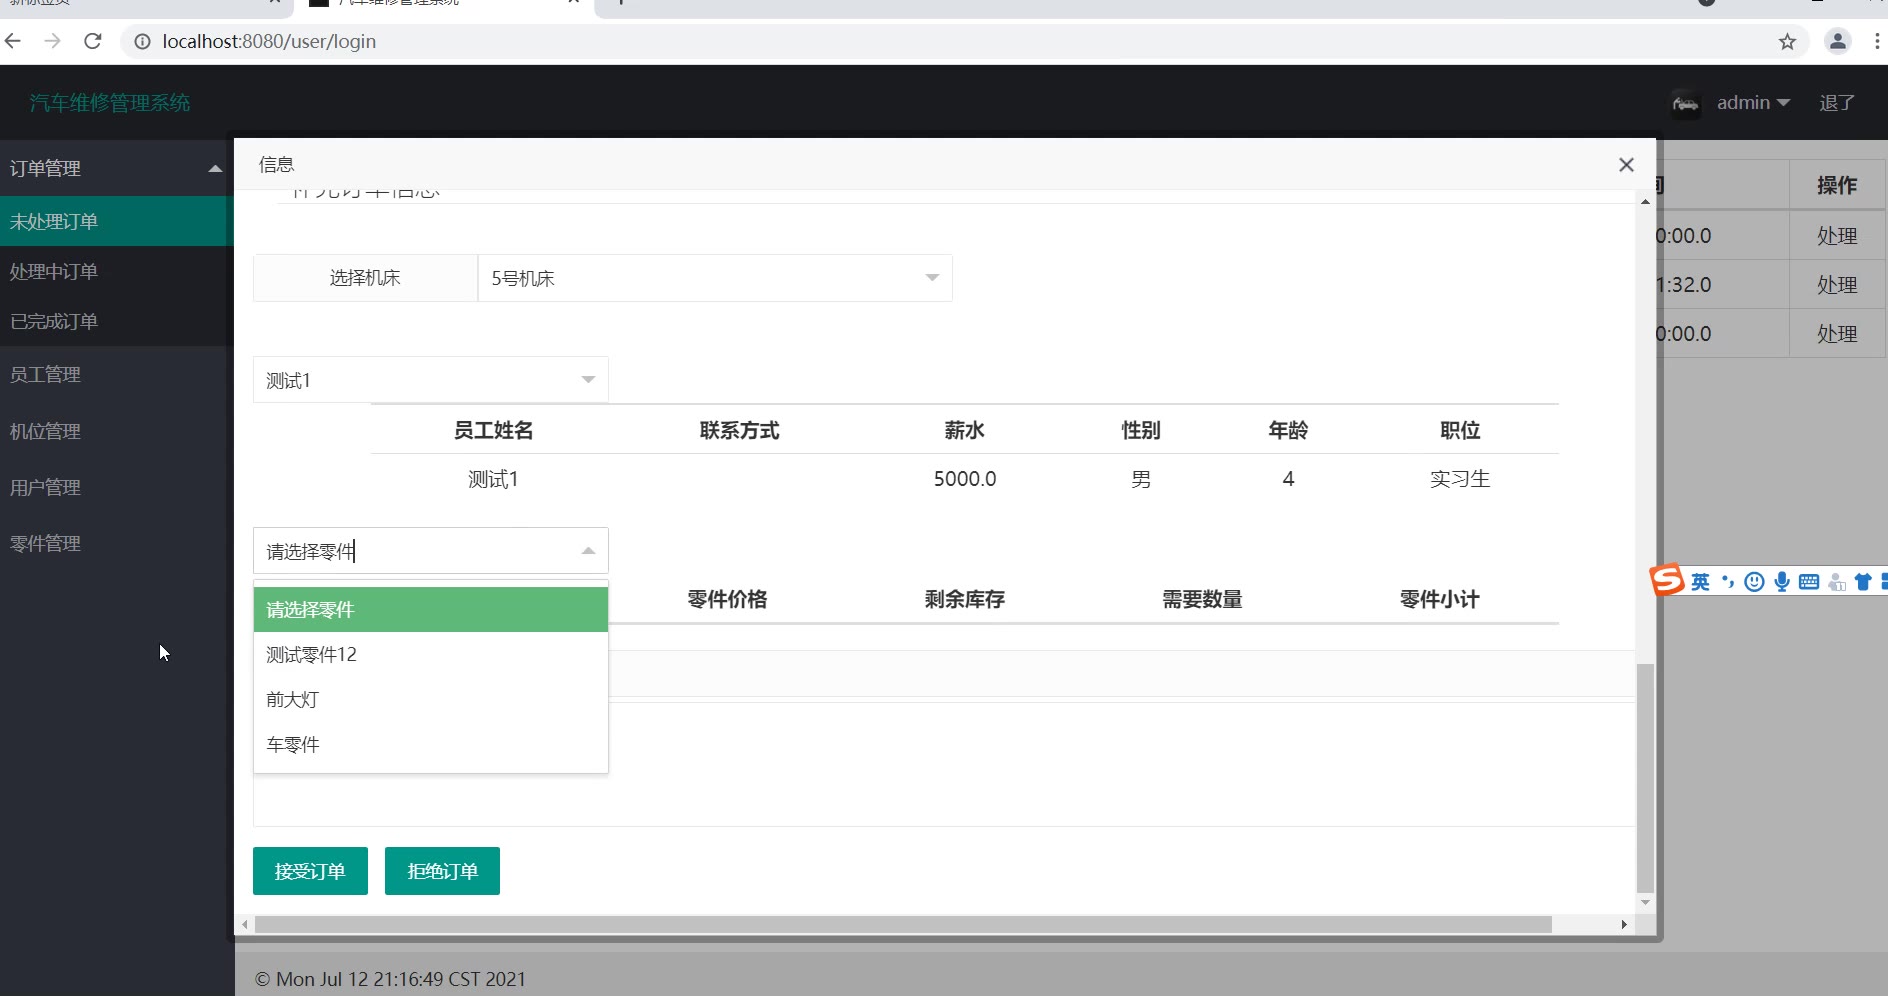
Task: Click the 性别 column header
Action: 1141,430
